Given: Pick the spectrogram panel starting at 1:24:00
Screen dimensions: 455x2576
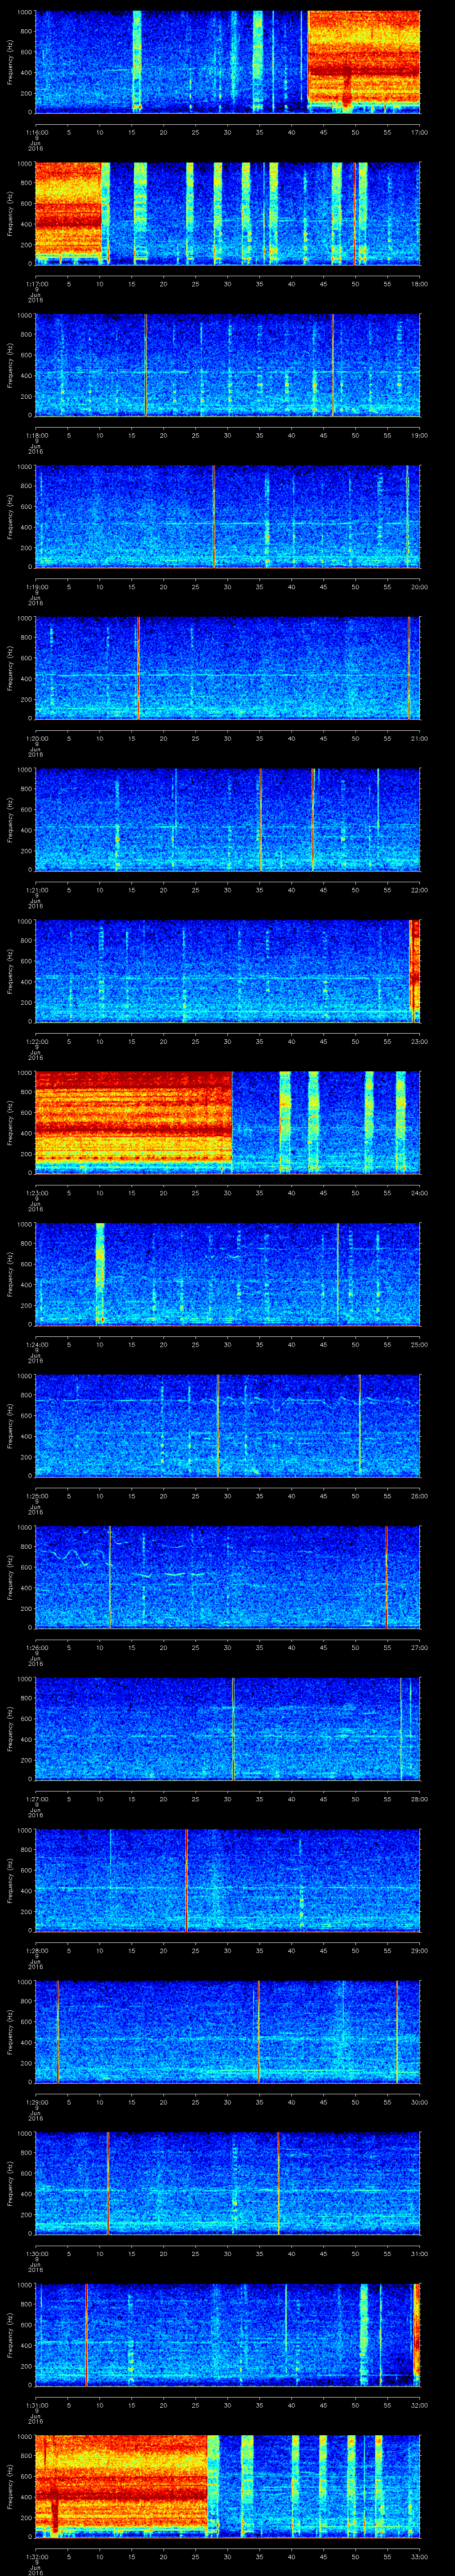Looking at the screenshot, I should tap(227, 1274).
